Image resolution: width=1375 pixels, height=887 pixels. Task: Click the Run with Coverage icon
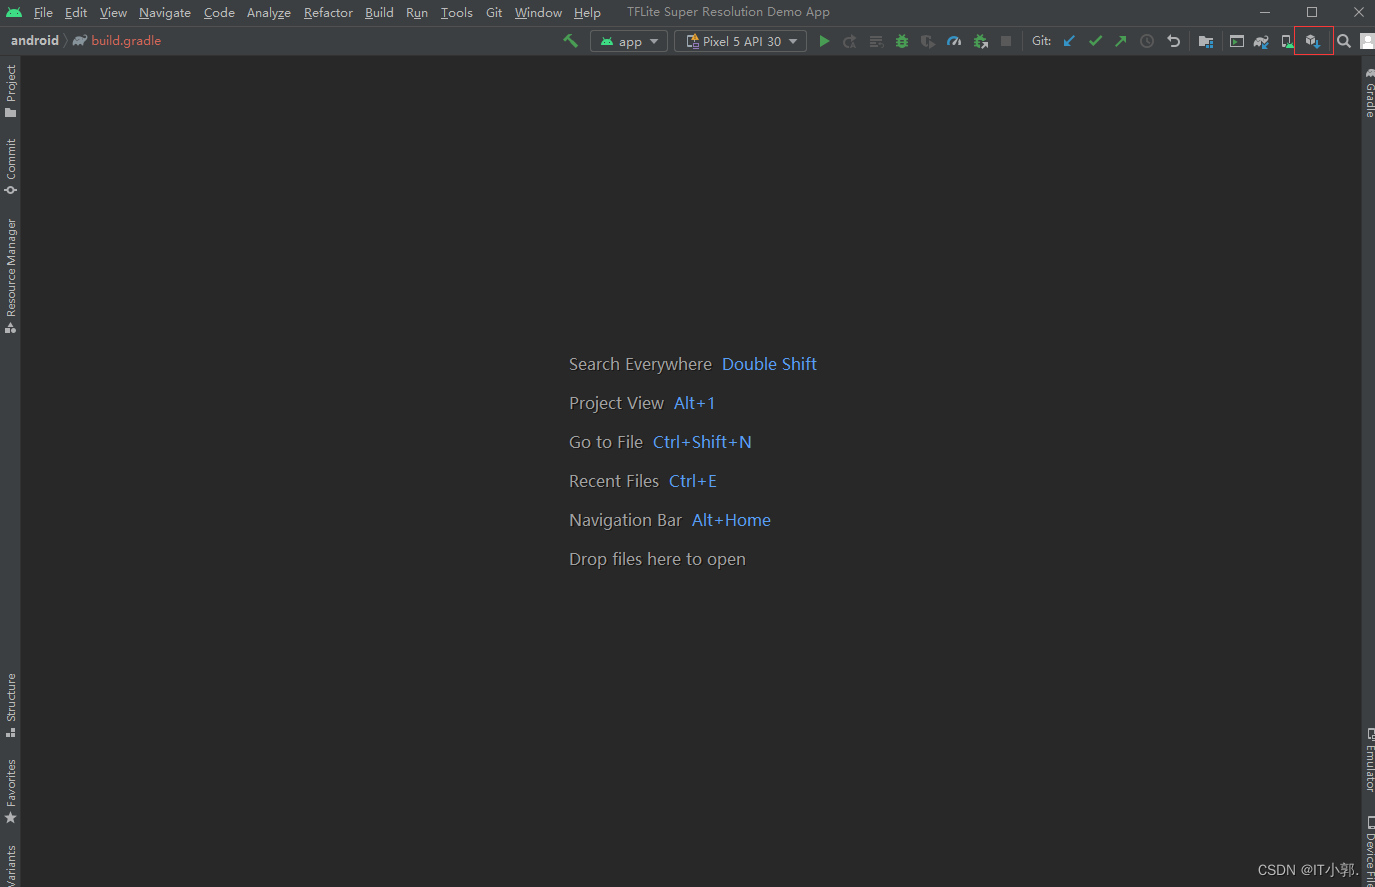pyautogui.click(x=928, y=41)
